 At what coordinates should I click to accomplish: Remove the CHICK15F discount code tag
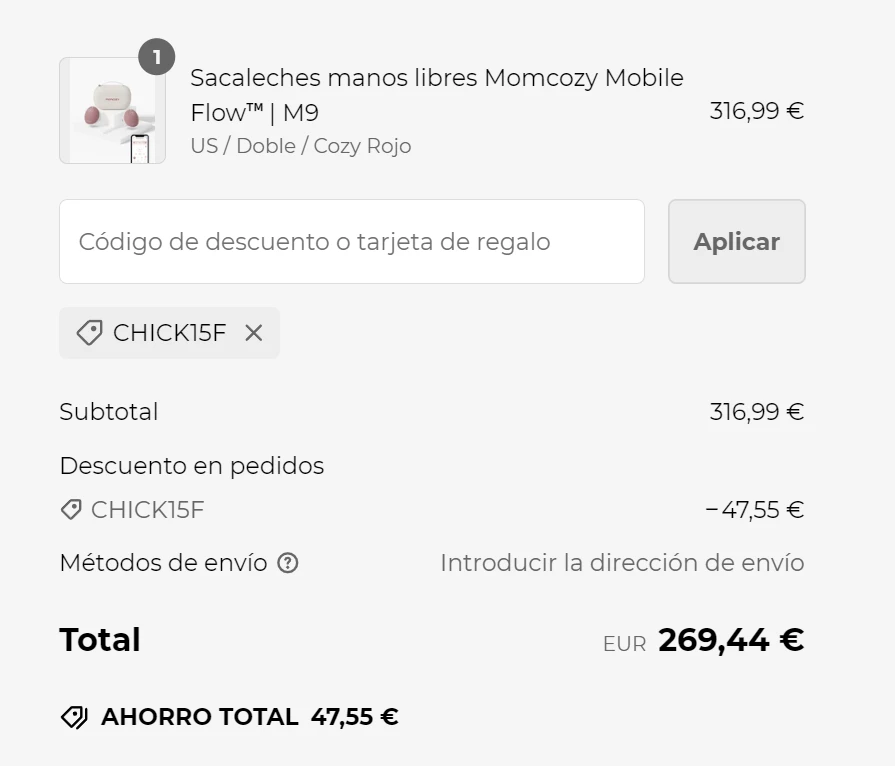(x=253, y=333)
